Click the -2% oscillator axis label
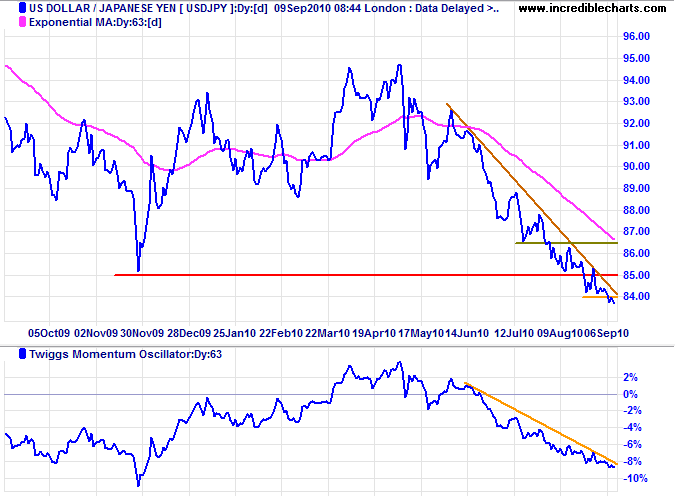The image size is (675, 500). click(632, 411)
